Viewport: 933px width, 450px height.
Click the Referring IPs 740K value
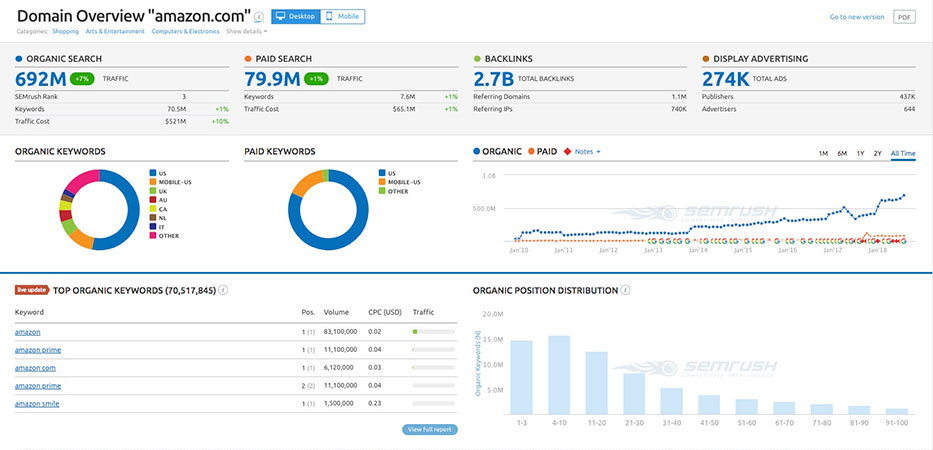click(x=678, y=109)
